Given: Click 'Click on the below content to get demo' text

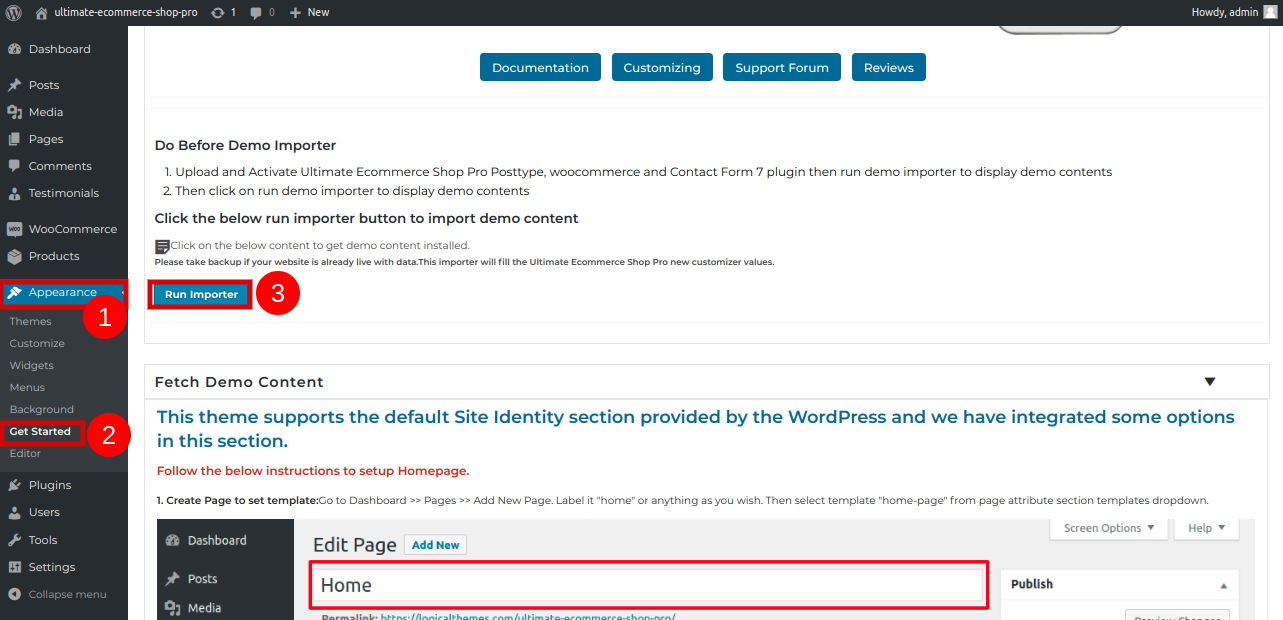Looking at the screenshot, I should pyautogui.click(x=320, y=245).
